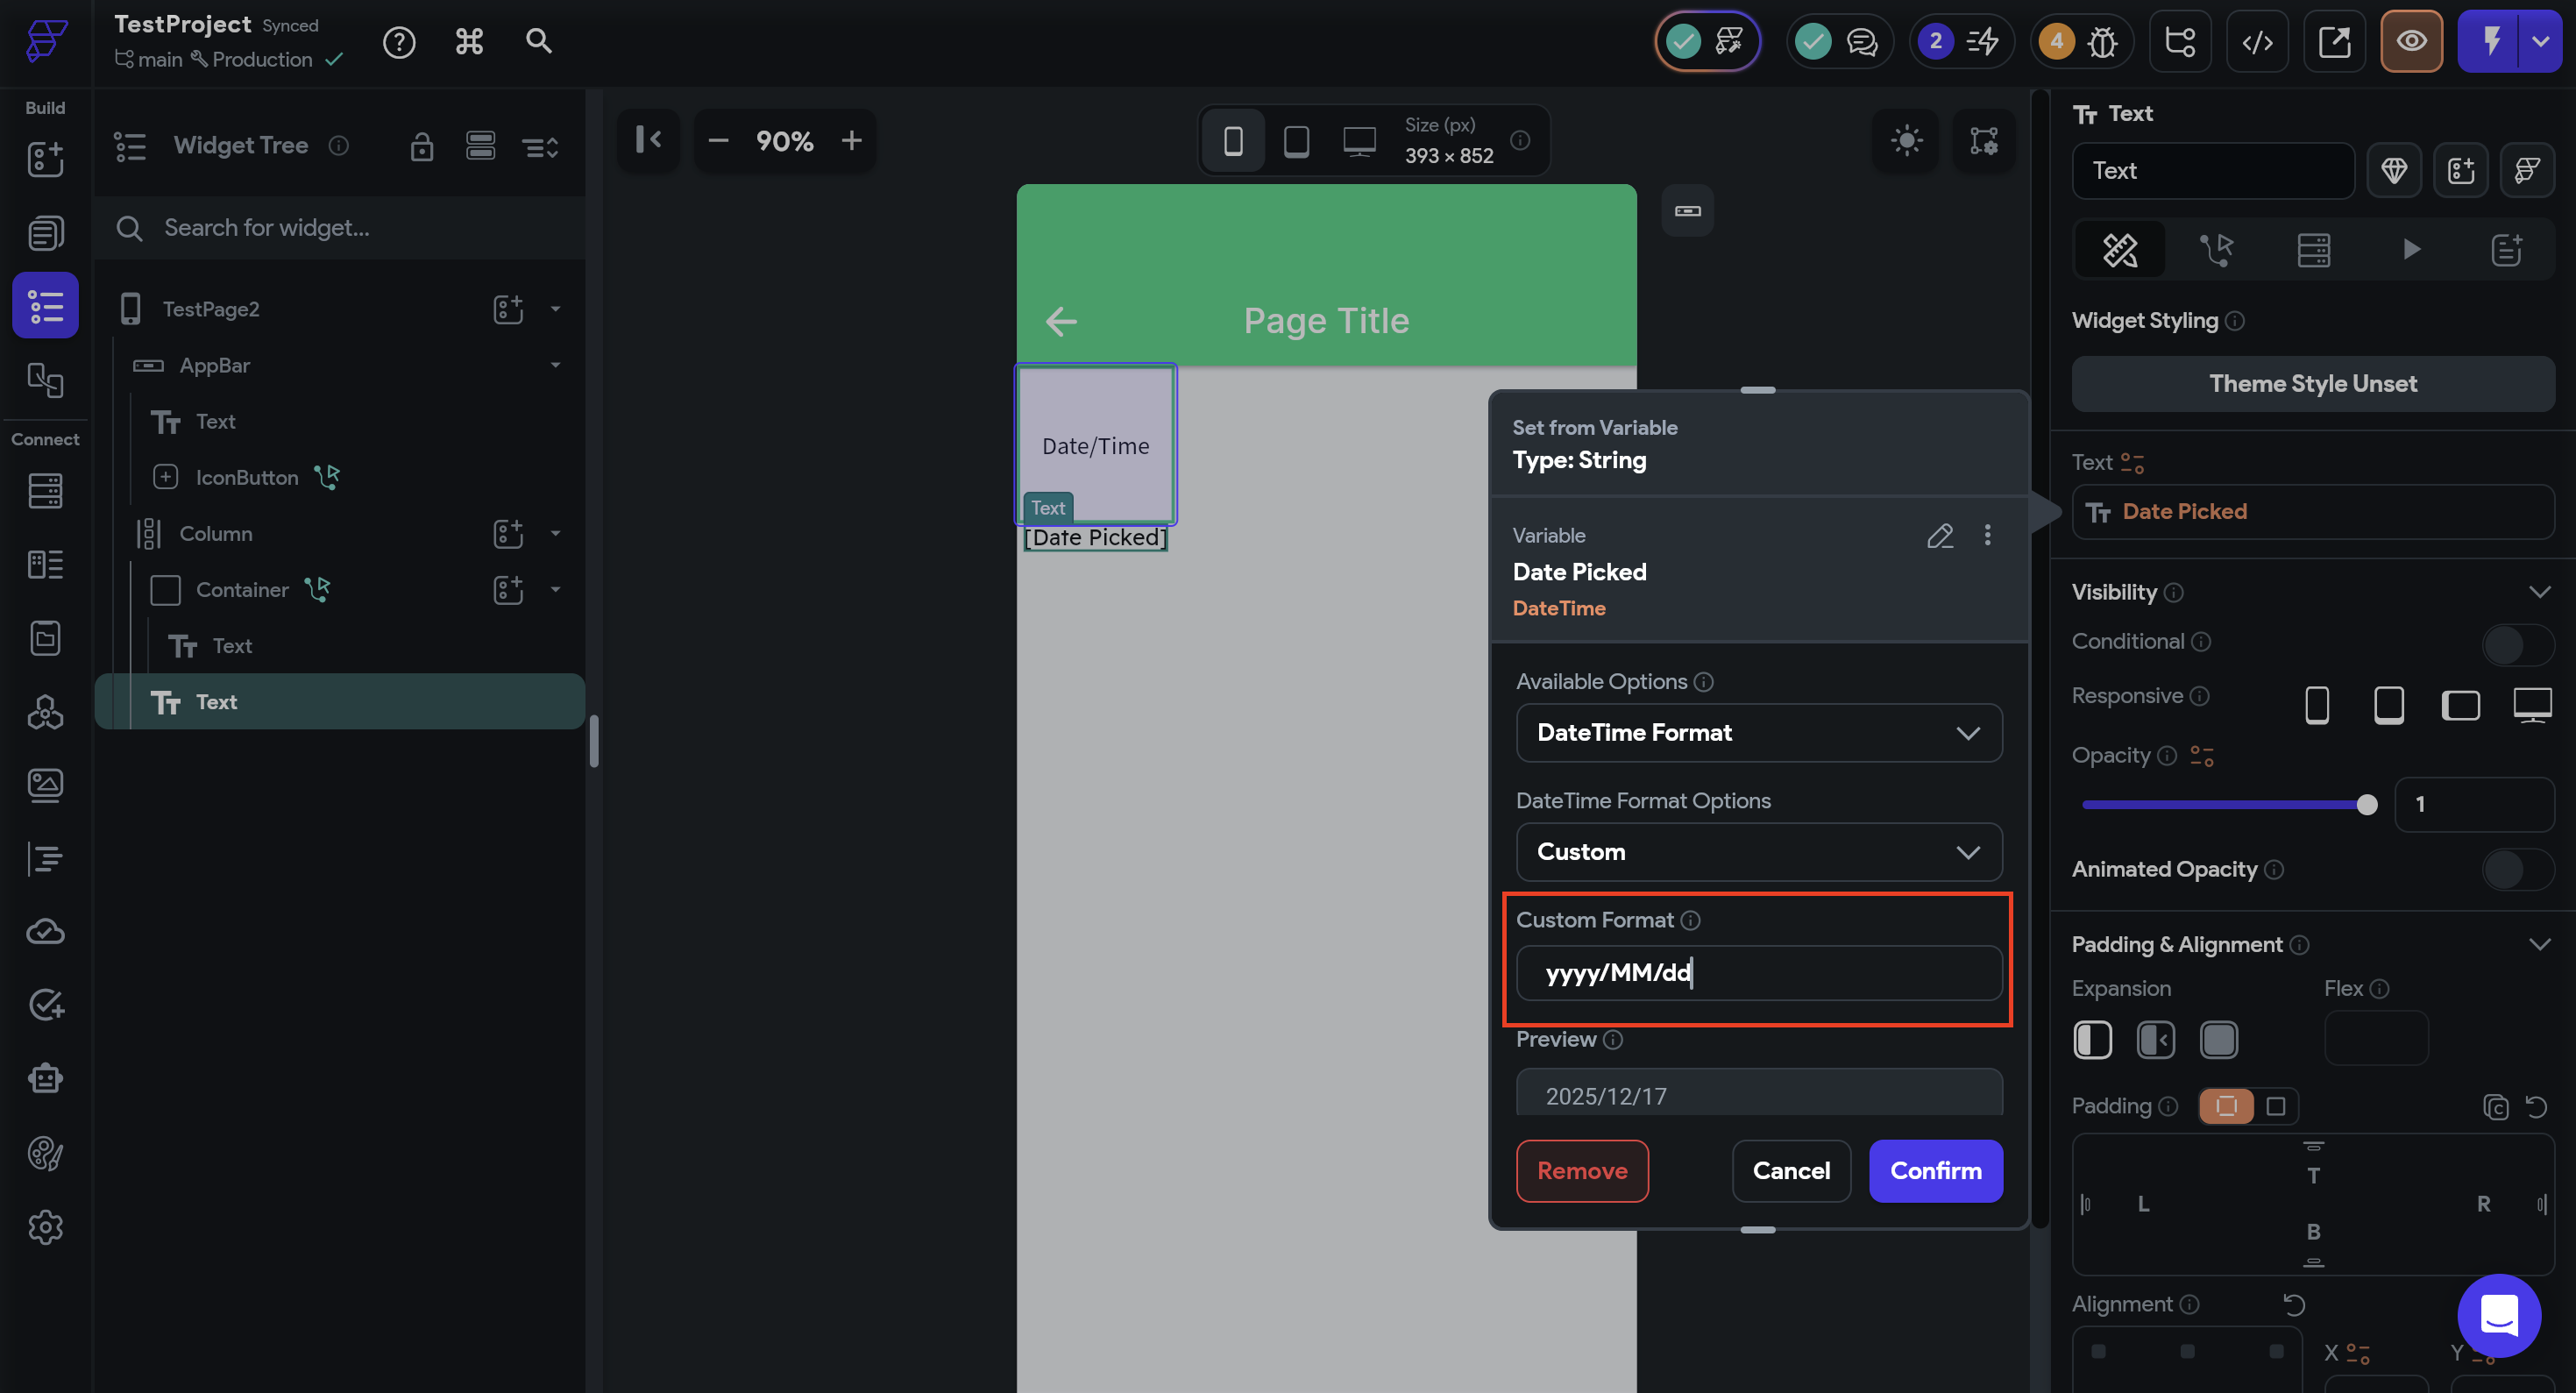
Task: Open the Preview mode eye icon
Action: (x=2410, y=42)
